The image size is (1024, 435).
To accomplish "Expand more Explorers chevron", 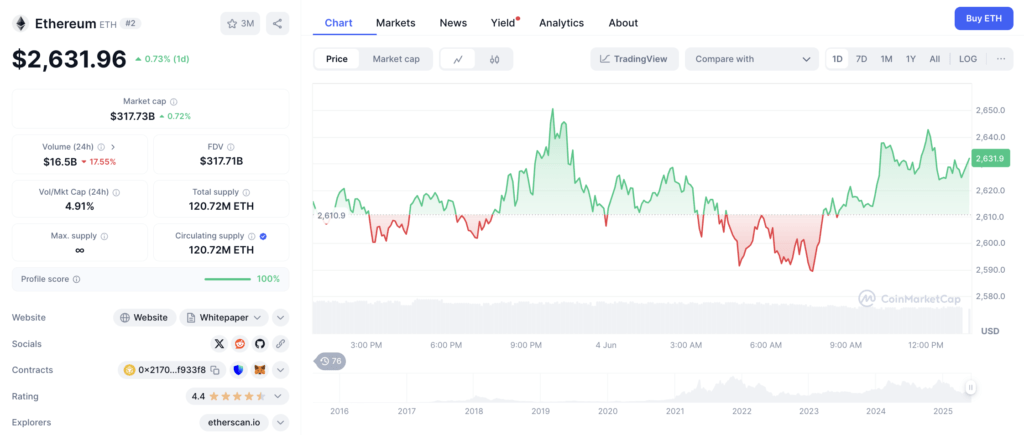I will tap(280, 423).
